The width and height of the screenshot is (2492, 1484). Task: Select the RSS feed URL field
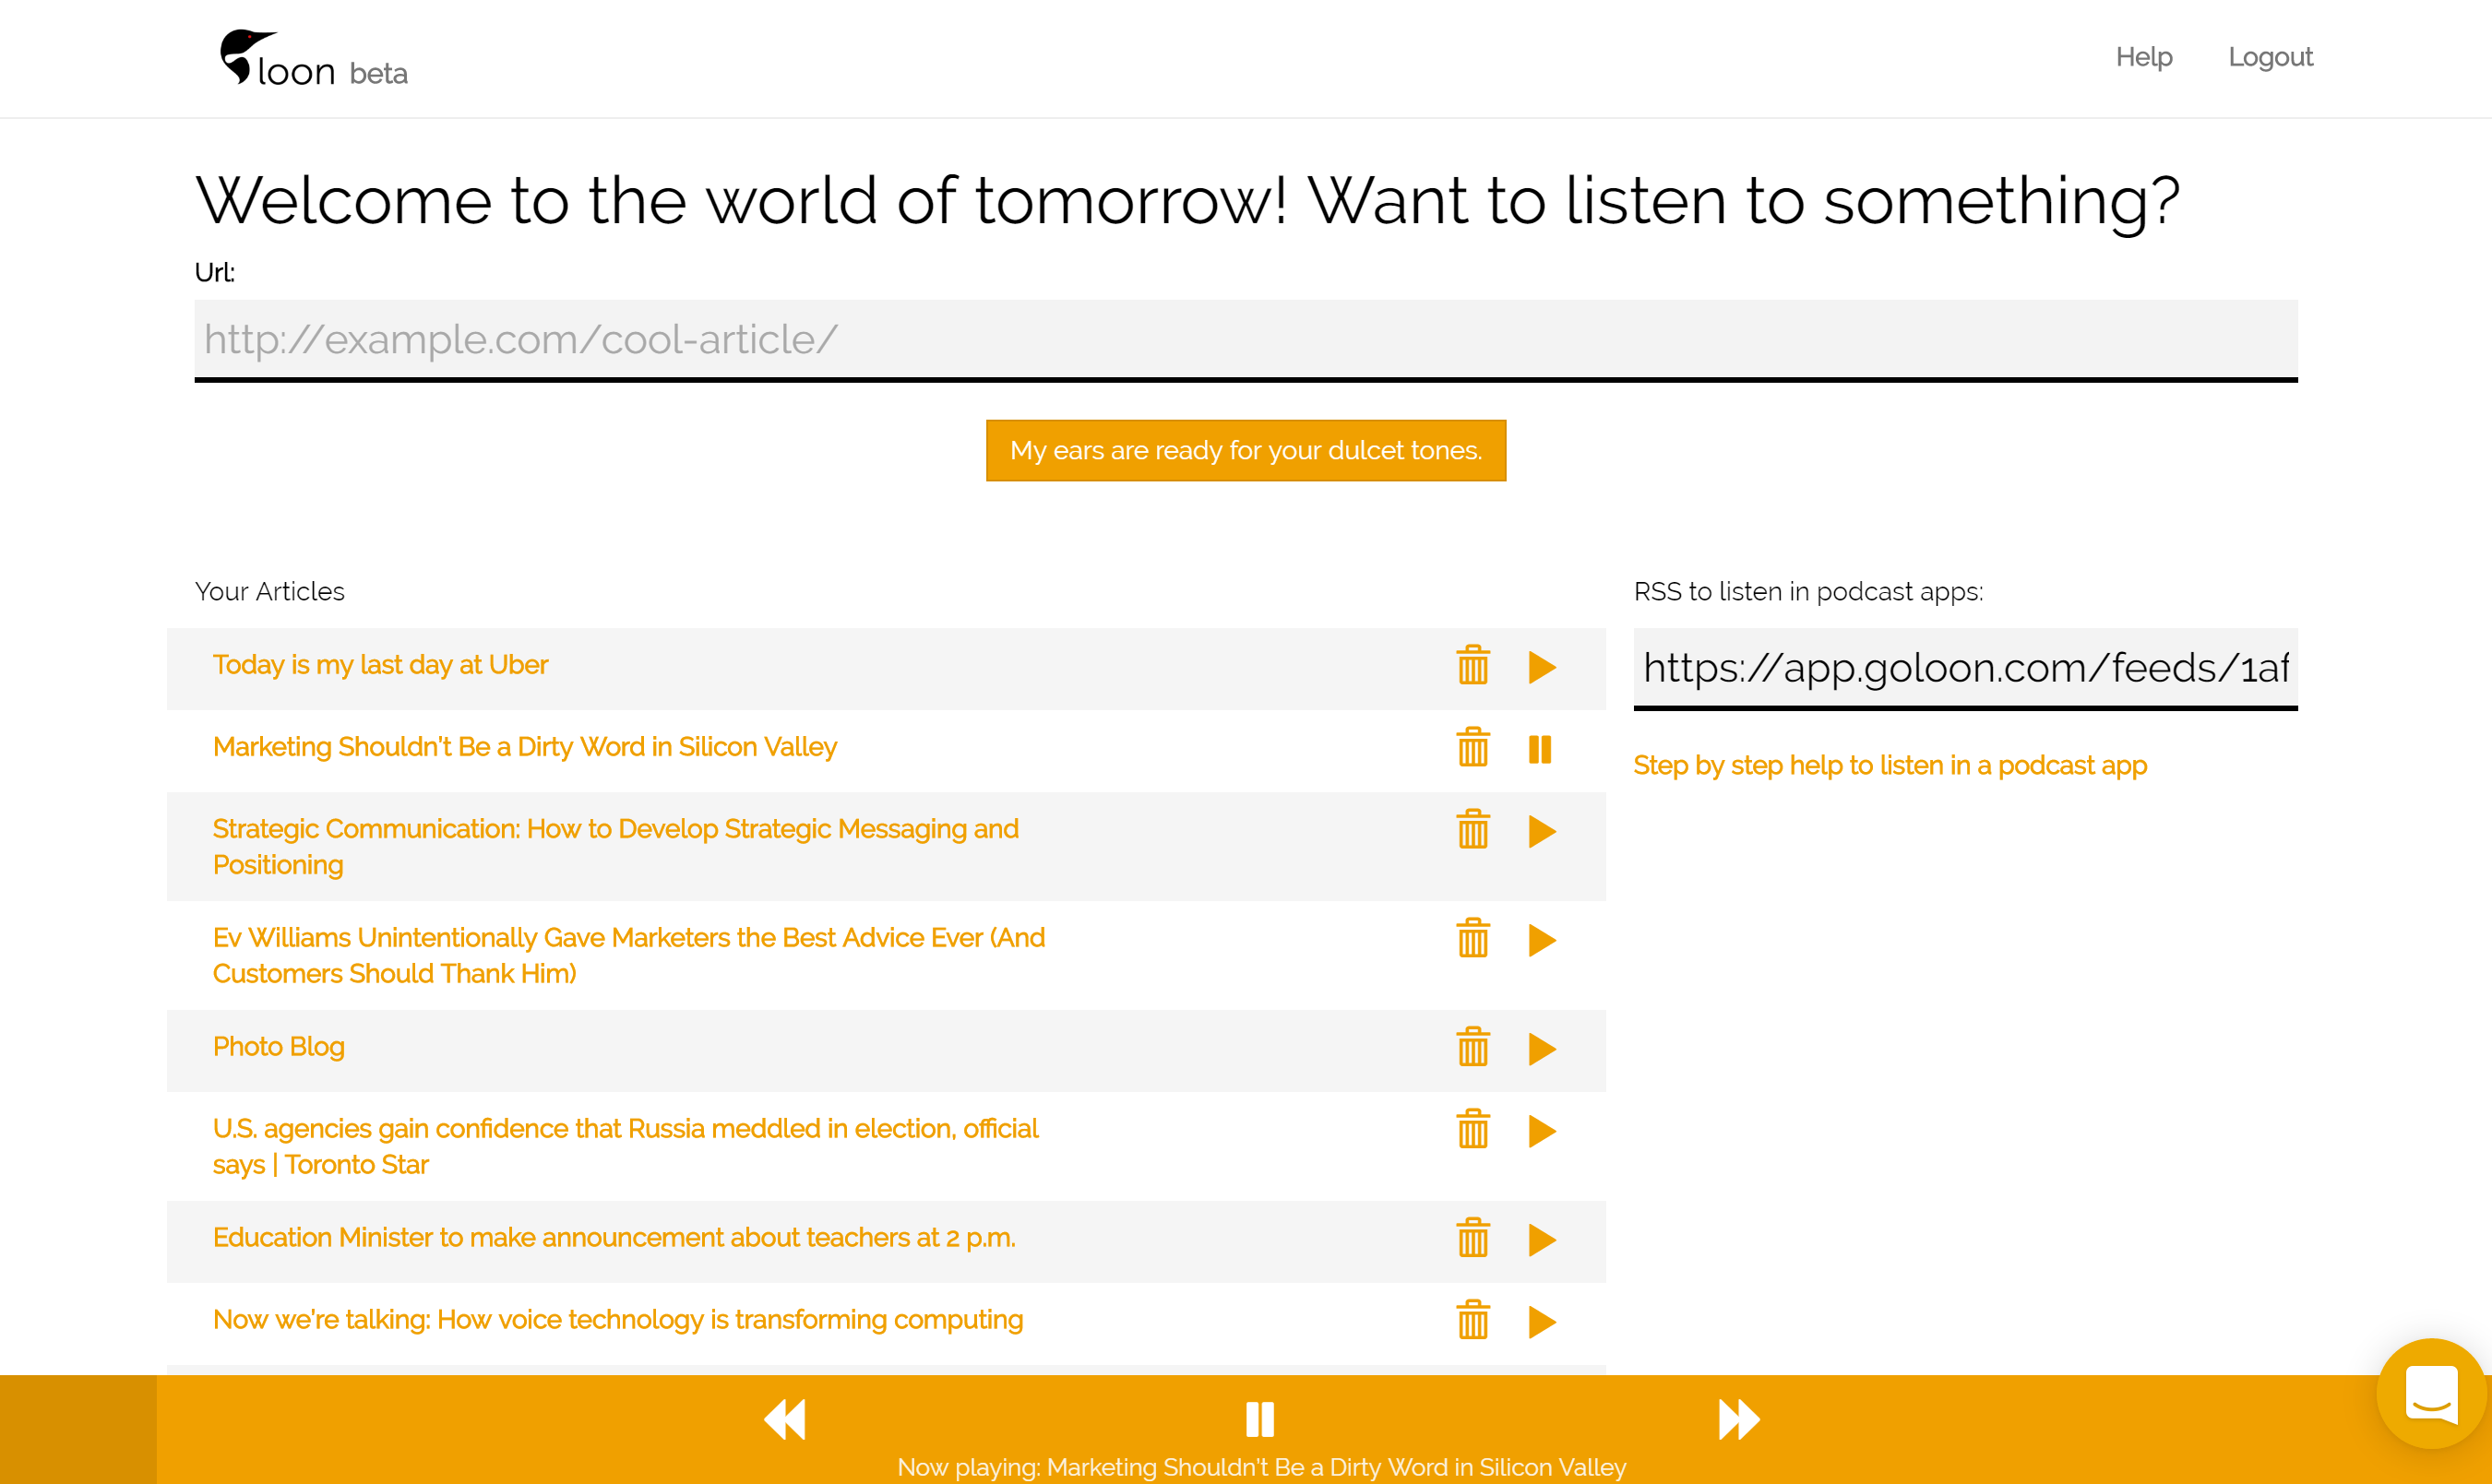[x=1965, y=668]
